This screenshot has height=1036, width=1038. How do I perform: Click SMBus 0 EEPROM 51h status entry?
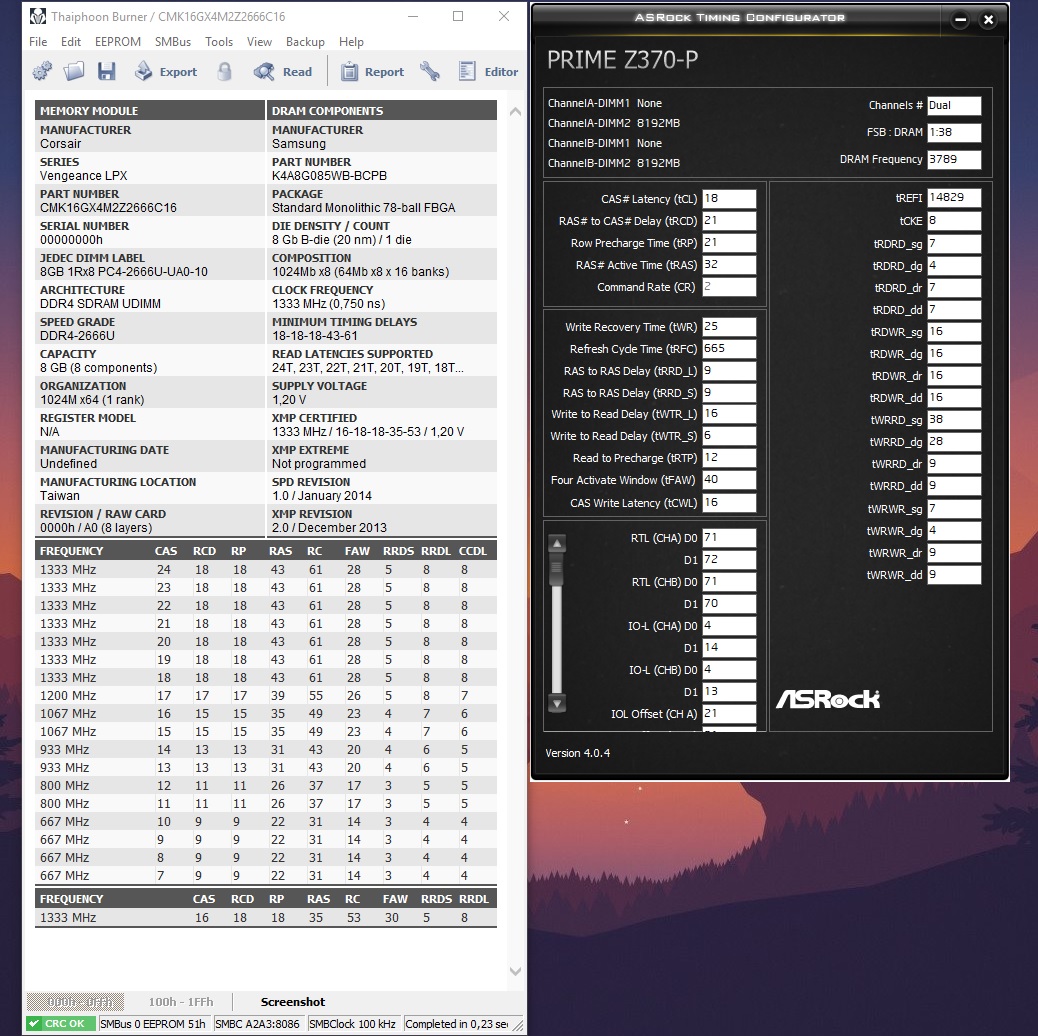tap(153, 1023)
